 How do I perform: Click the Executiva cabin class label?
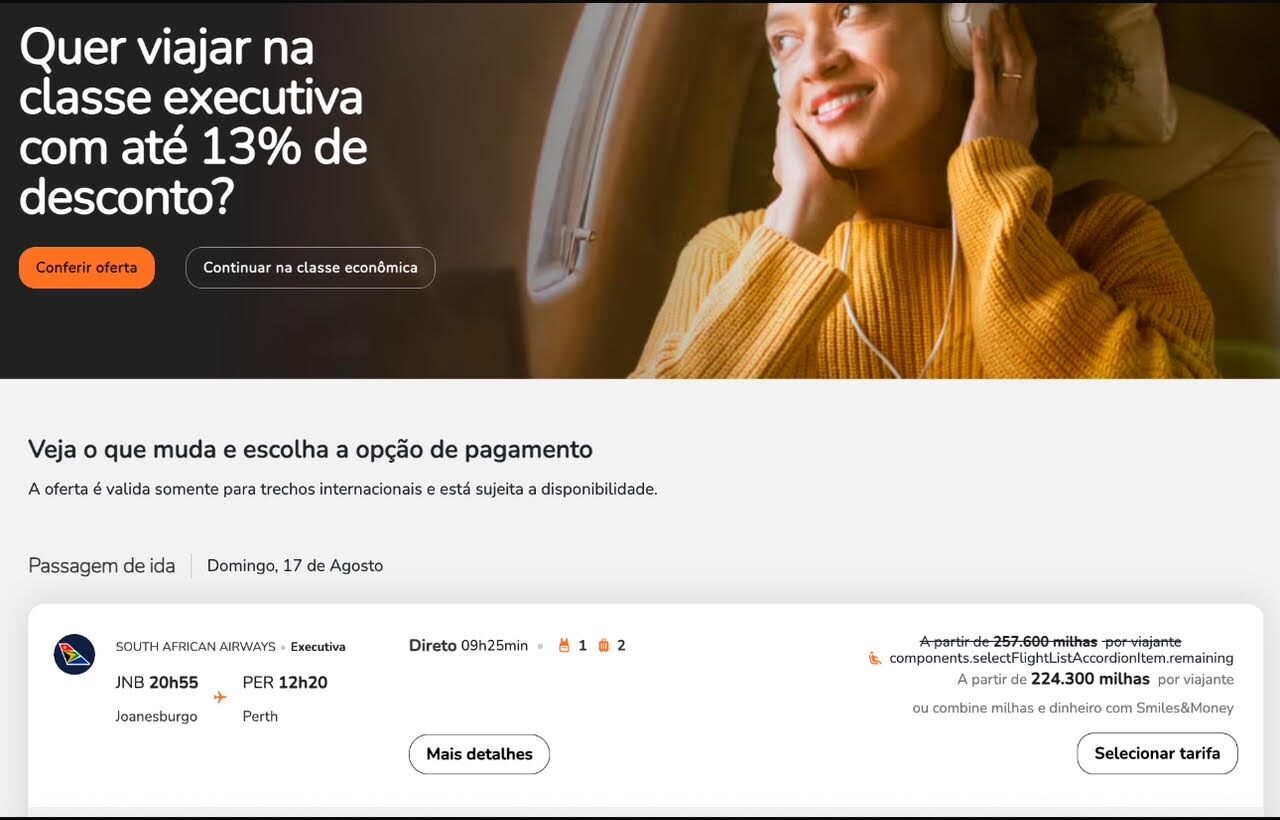(318, 647)
